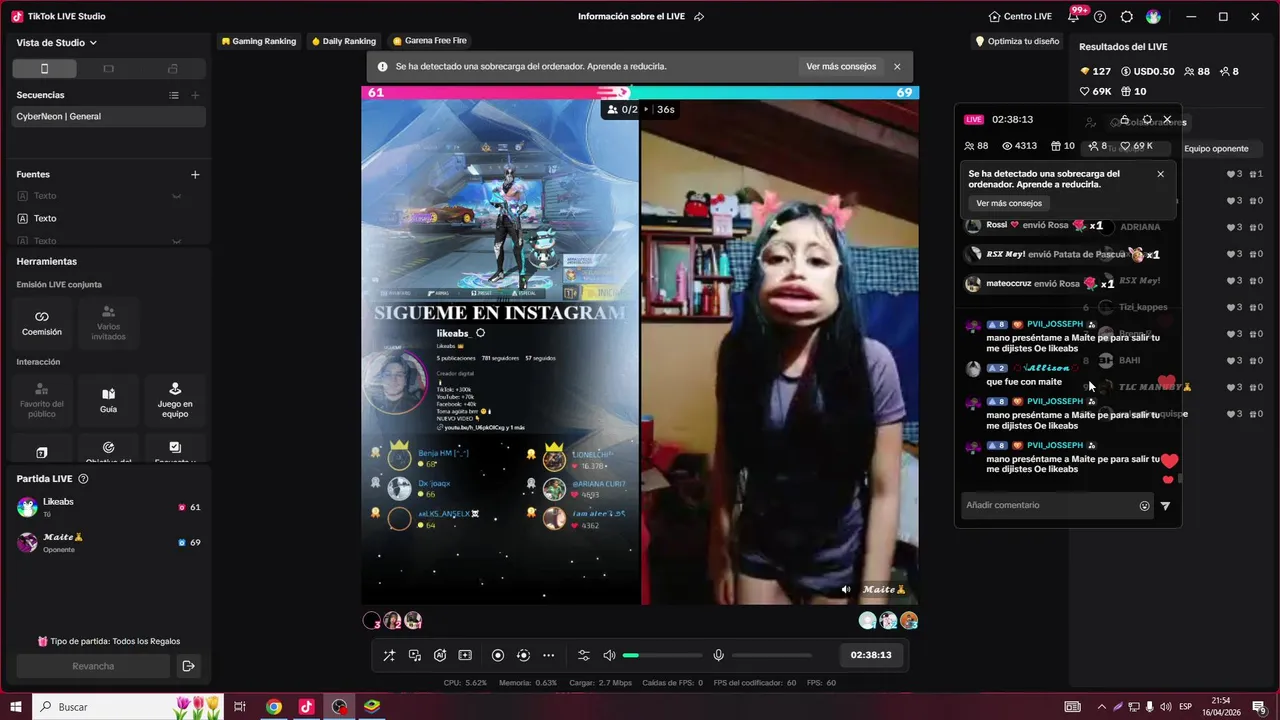Click the exit match icon beside Revancha

[x=188, y=666]
